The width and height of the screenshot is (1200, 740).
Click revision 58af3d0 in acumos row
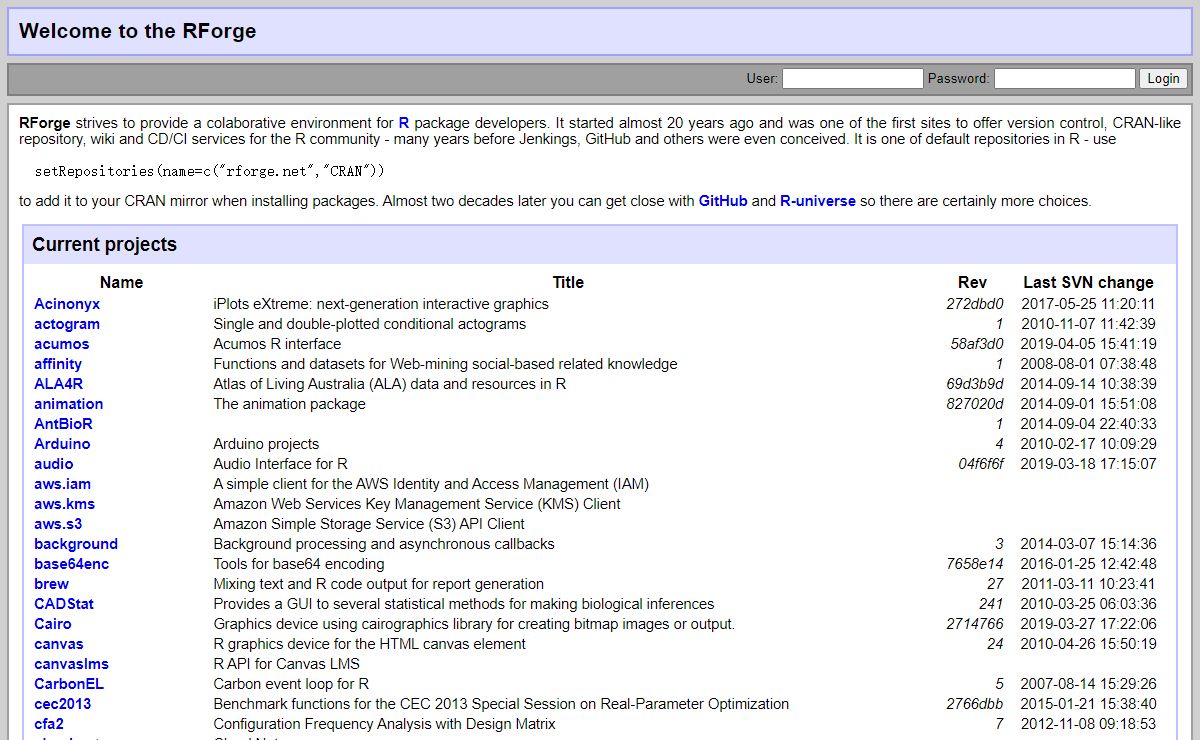click(x=977, y=344)
